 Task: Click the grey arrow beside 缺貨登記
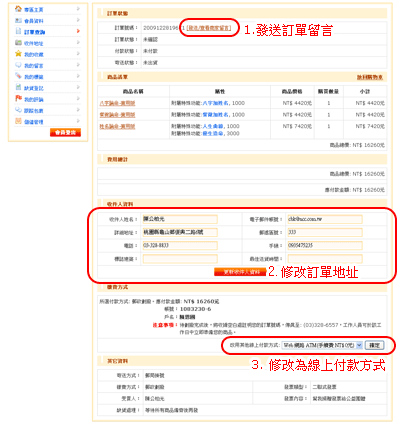point(78,87)
